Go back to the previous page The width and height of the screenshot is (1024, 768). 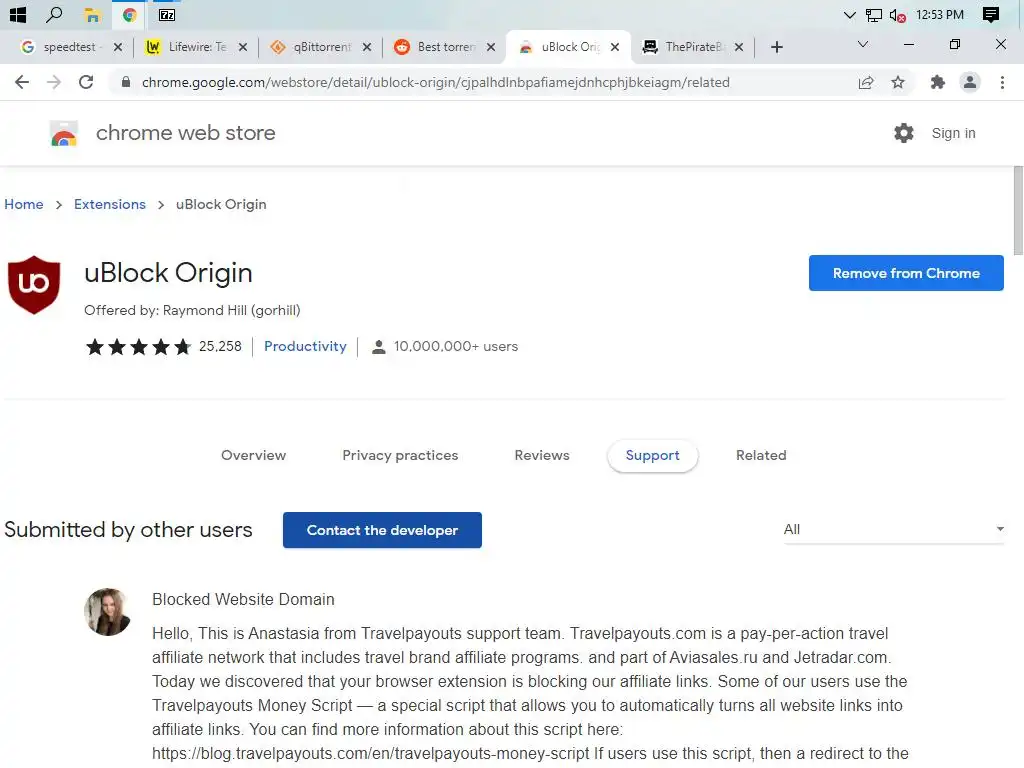(22, 82)
